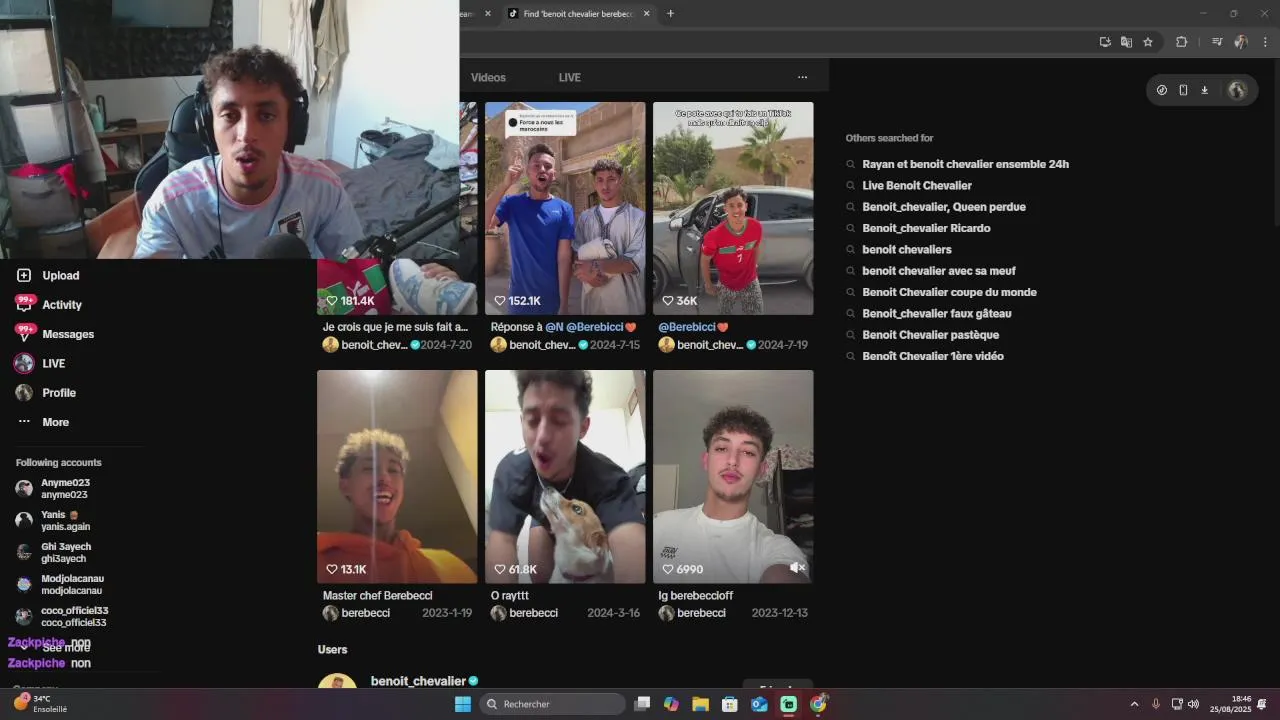Close the TikTok browser tab
1280x720 pixels.
tap(646, 14)
